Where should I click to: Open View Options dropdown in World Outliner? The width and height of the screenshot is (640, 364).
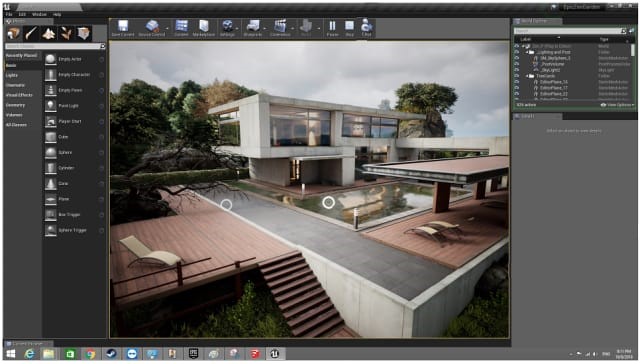(x=617, y=105)
